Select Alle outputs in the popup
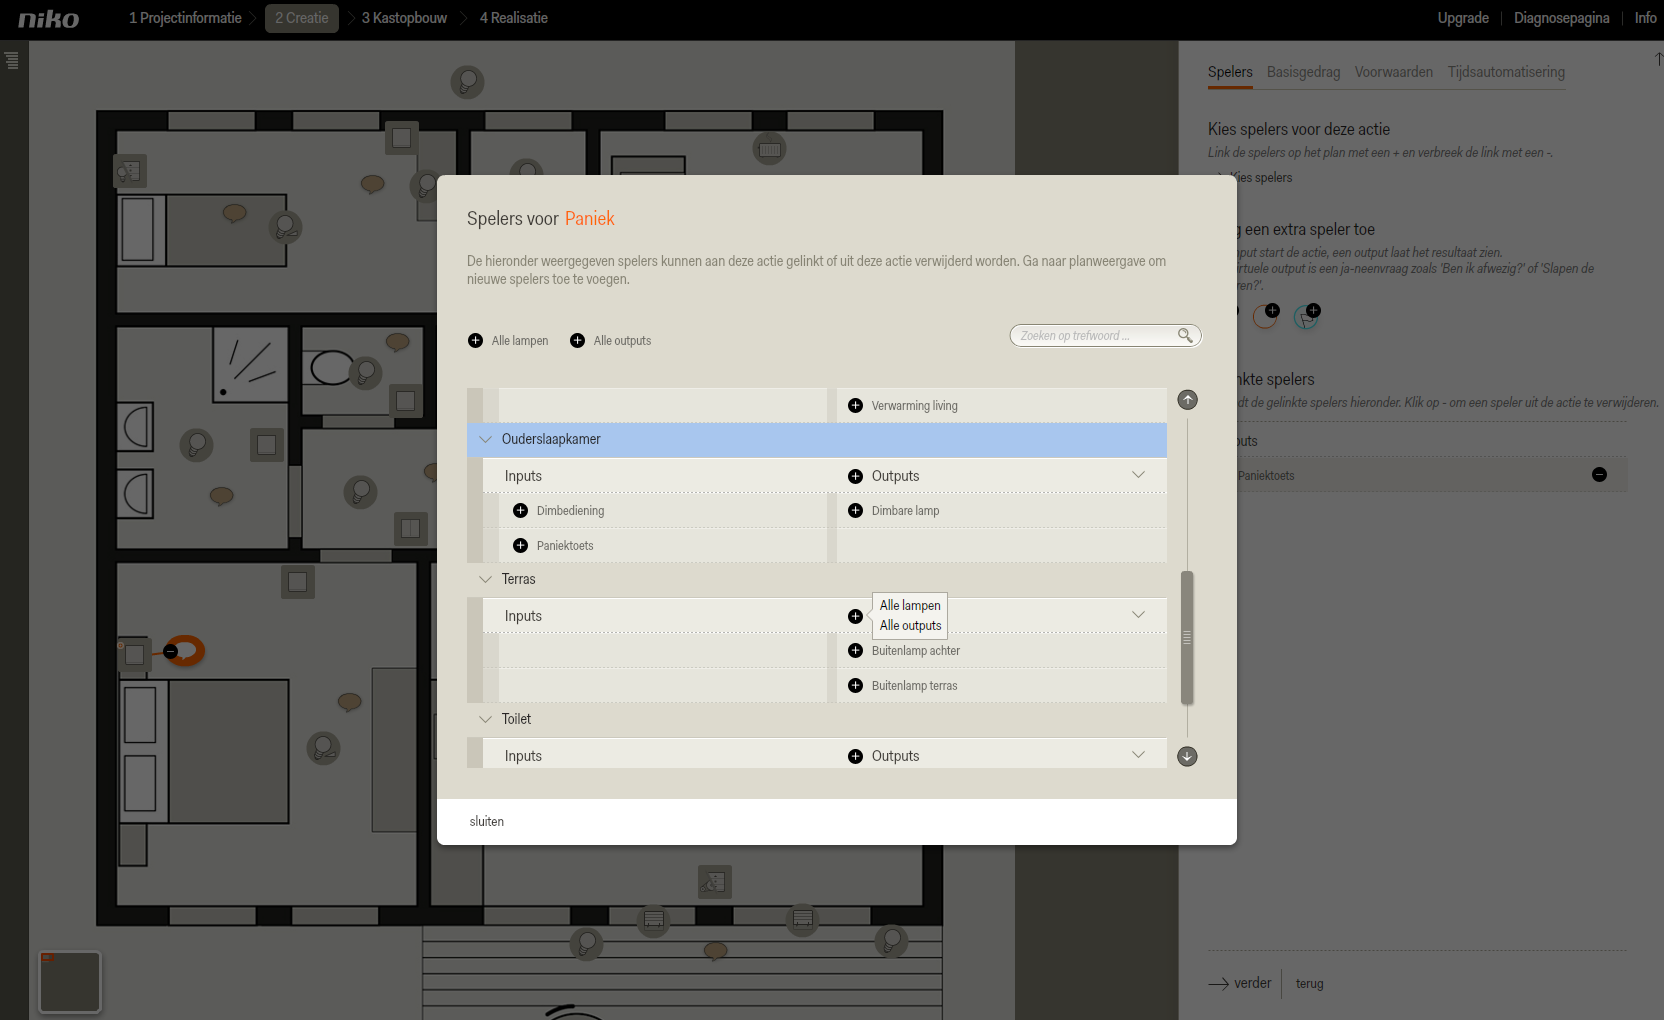 (910, 626)
